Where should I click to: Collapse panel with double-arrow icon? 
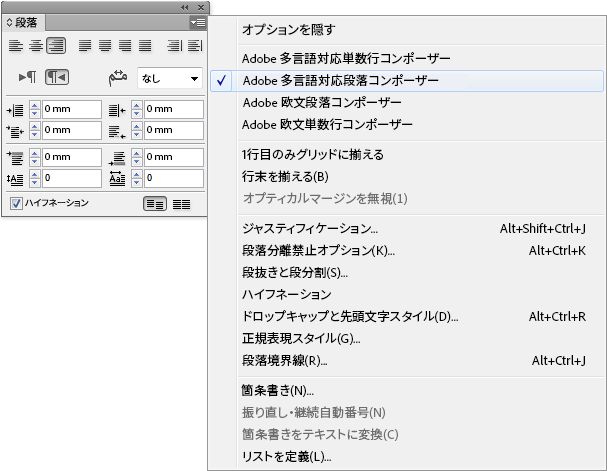pos(185,7)
